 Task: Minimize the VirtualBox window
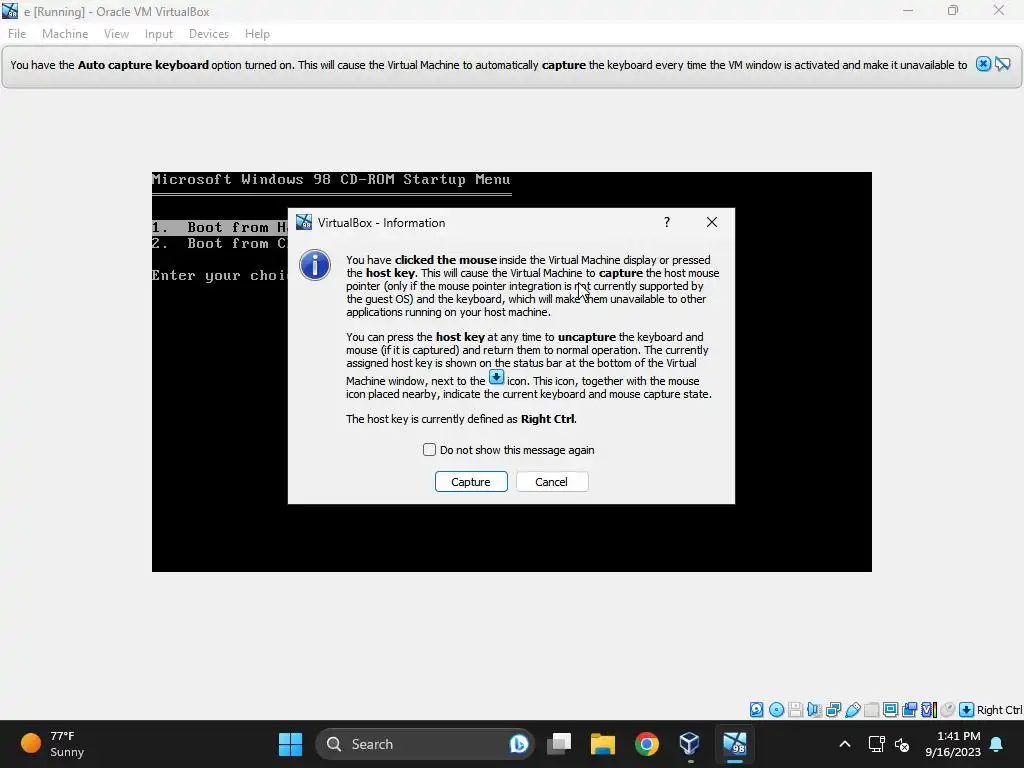pos(908,11)
